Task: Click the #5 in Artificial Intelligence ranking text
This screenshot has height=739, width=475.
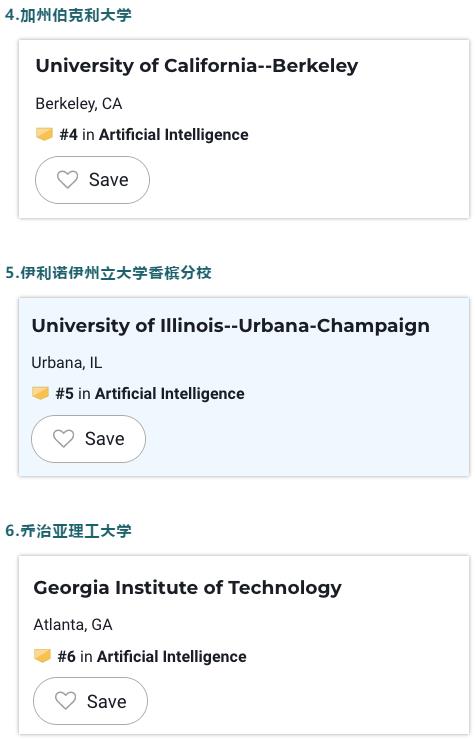Action: pos(150,394)
